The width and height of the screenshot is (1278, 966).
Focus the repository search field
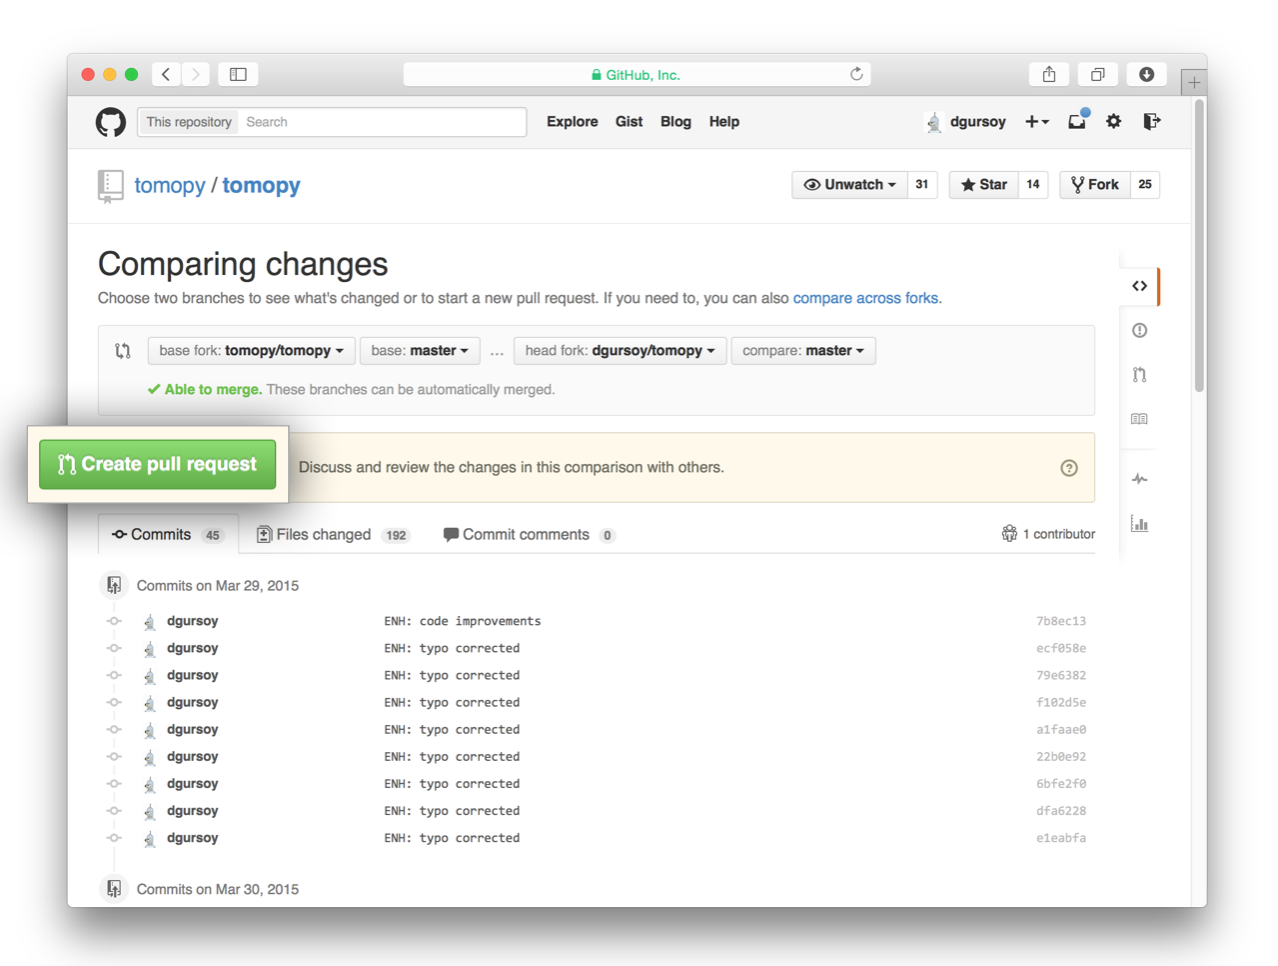[x=383, y=122]
